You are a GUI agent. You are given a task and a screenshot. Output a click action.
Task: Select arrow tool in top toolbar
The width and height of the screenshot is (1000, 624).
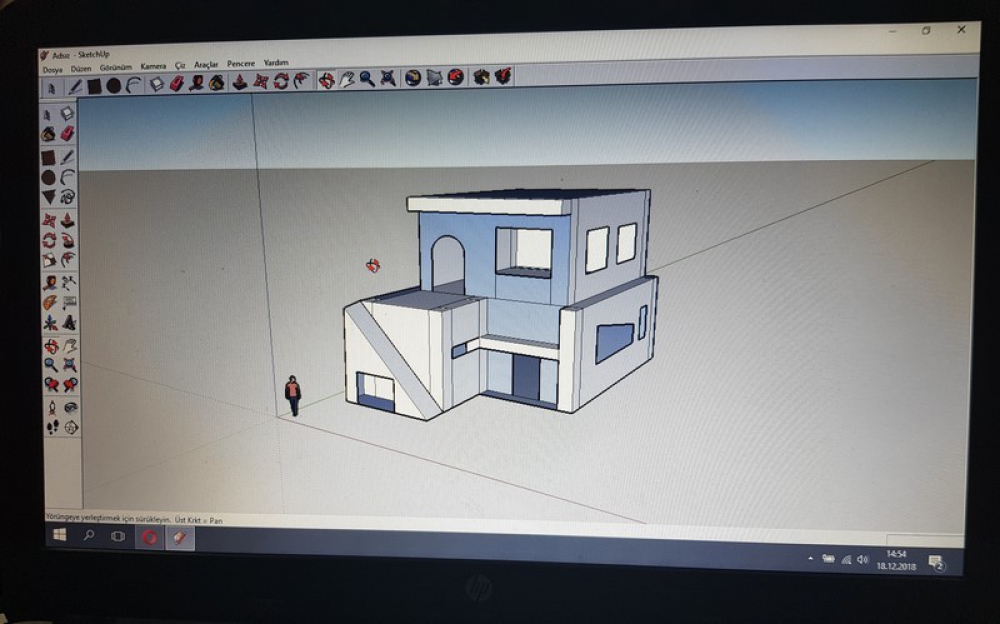[52, 88]
